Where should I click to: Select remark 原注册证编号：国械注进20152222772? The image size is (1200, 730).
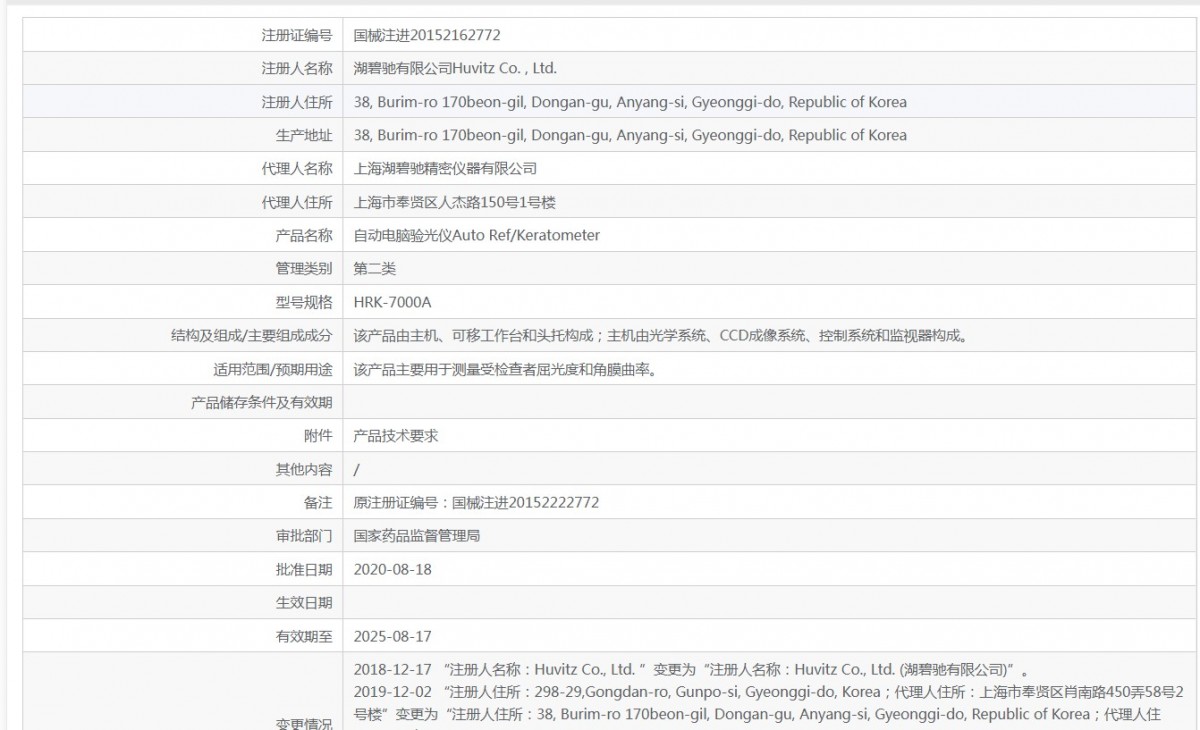click(x=477, y=502)
